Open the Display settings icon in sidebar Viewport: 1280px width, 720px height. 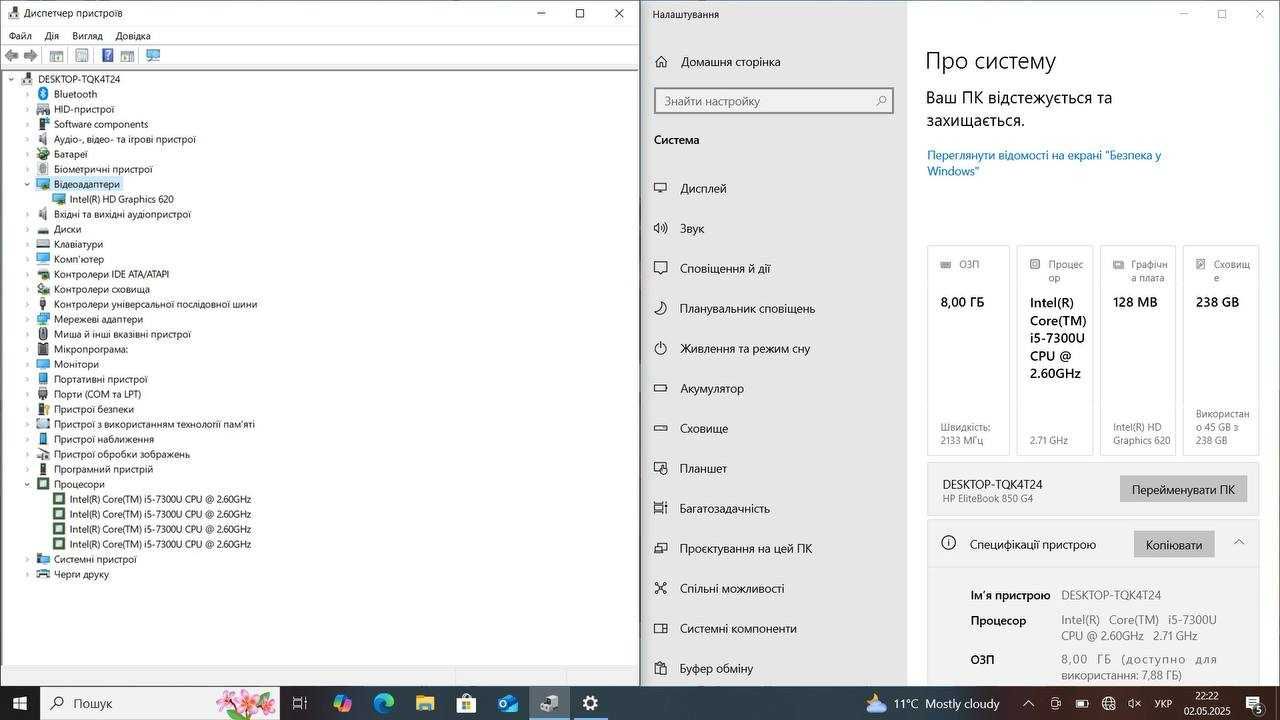(660, 188)
